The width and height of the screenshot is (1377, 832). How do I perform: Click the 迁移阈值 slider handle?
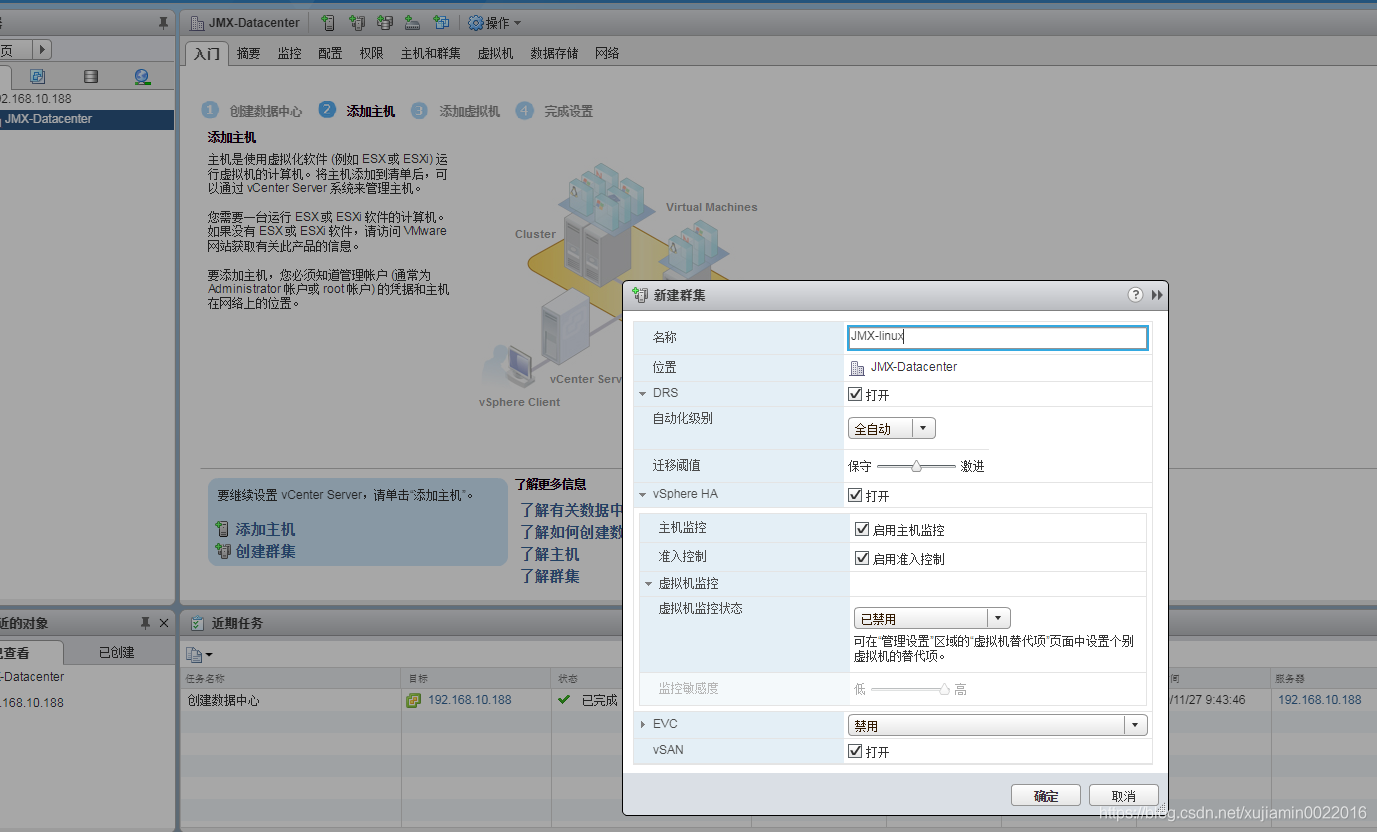tap(917, 466)
